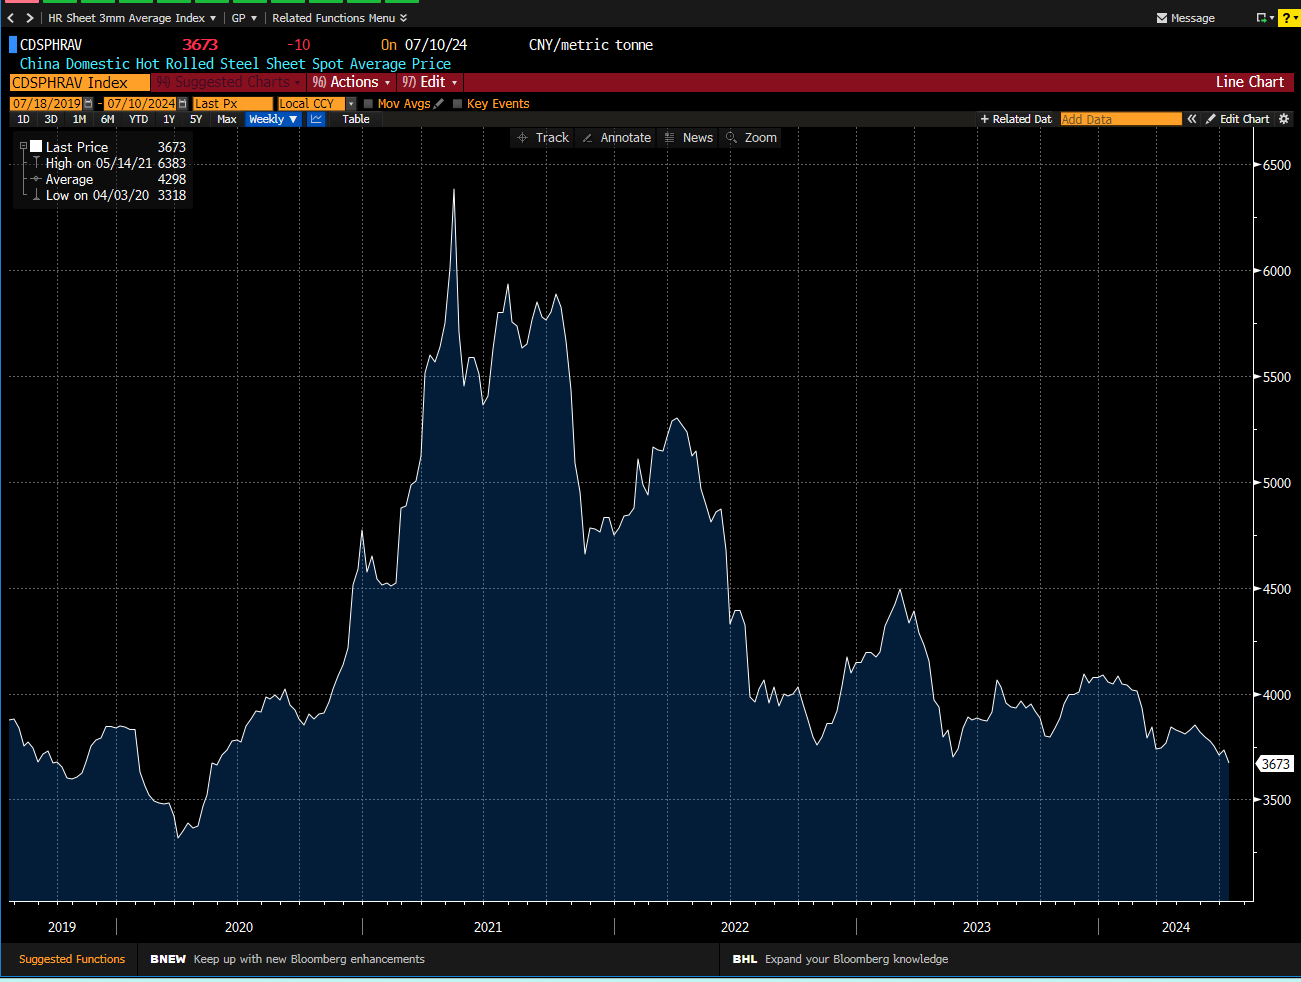
Task: Click the 'CNY/metric tonne' unit text
Action: 590,45
